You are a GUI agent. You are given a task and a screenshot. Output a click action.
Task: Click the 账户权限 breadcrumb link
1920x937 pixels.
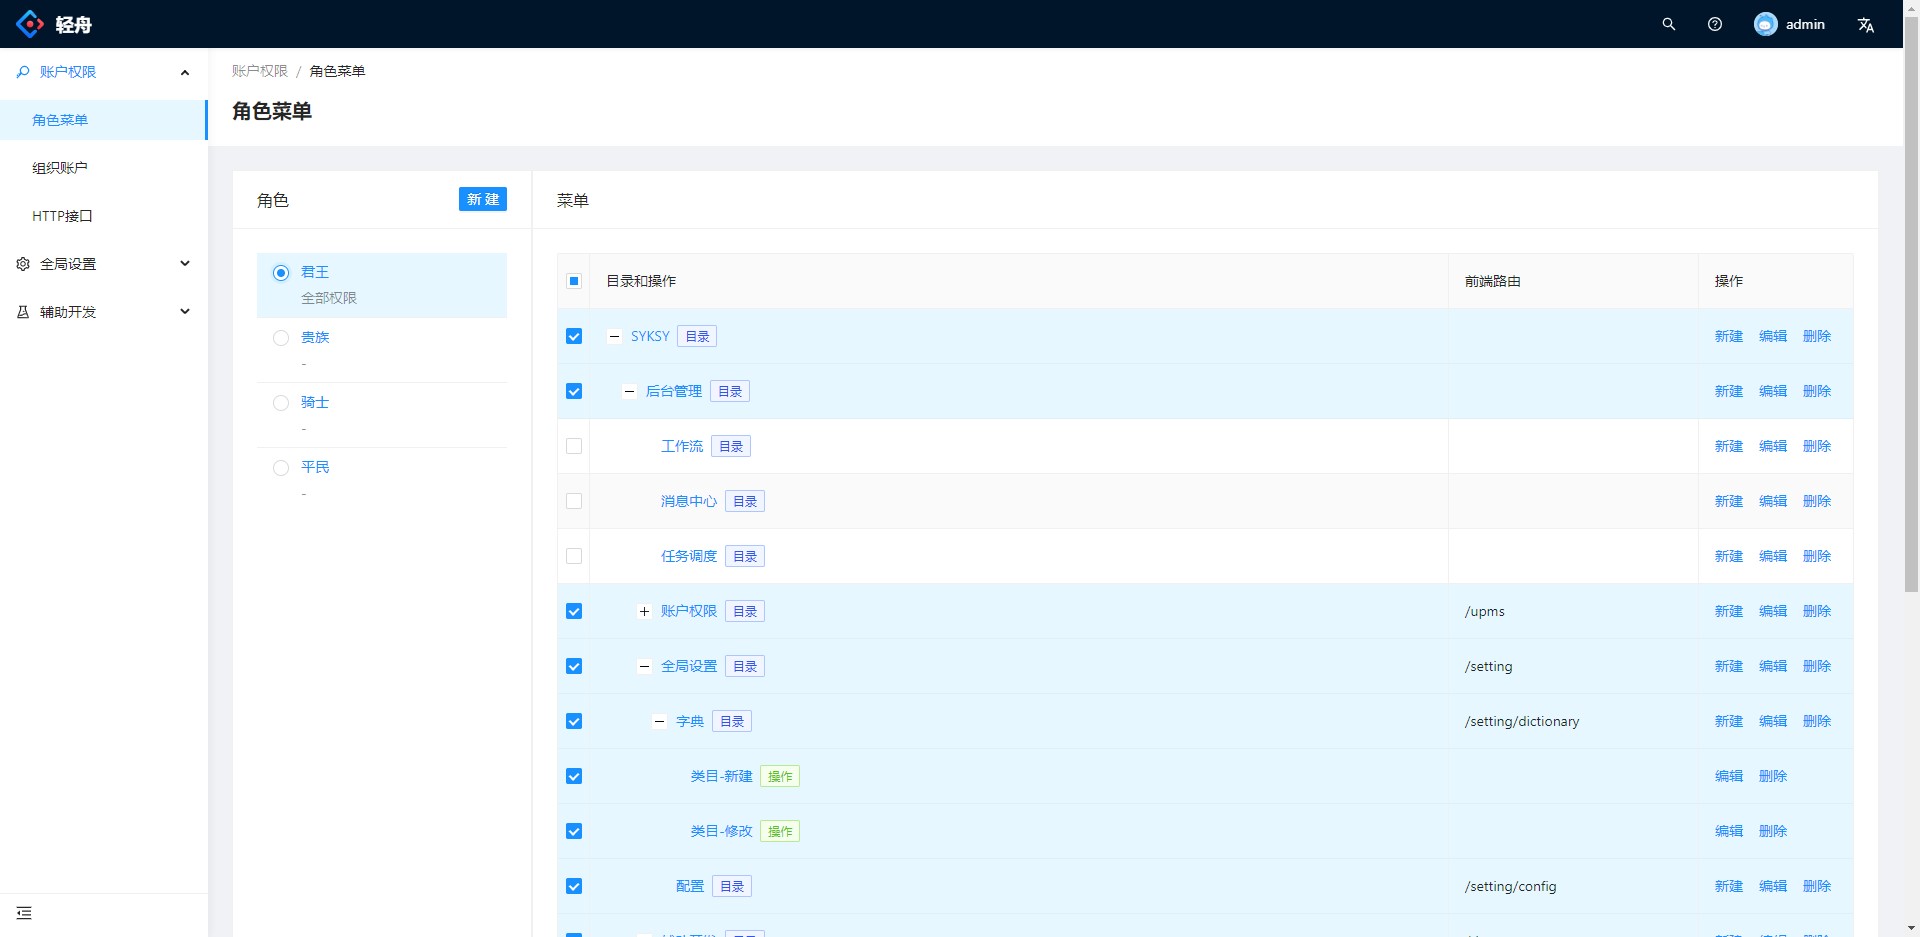(260, 71)
